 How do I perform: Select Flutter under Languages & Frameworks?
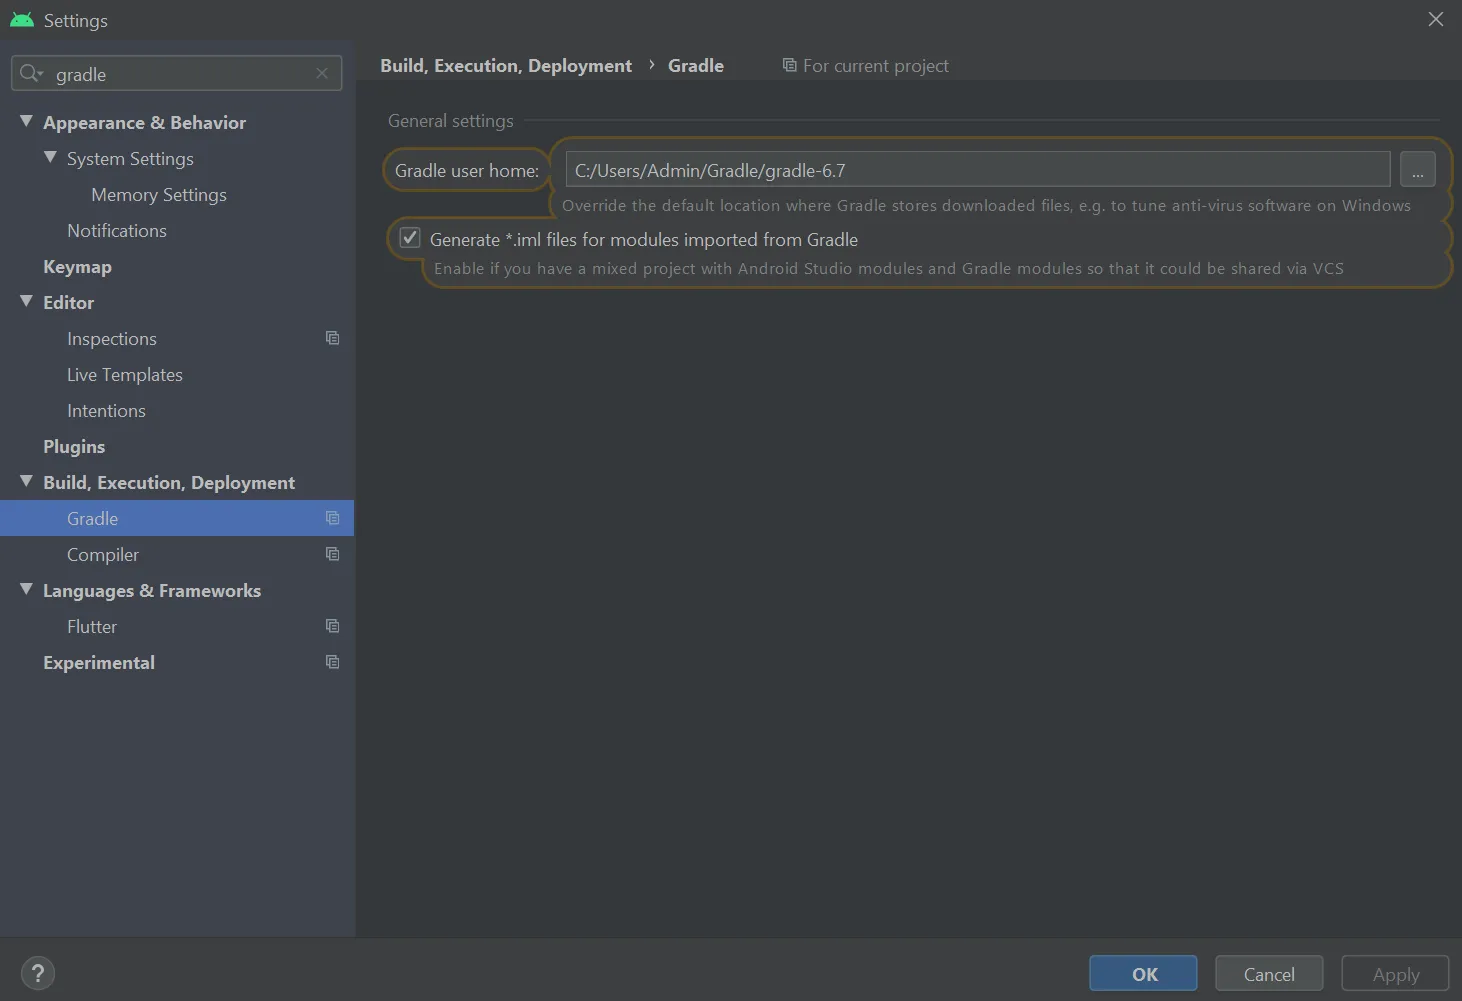92,627
